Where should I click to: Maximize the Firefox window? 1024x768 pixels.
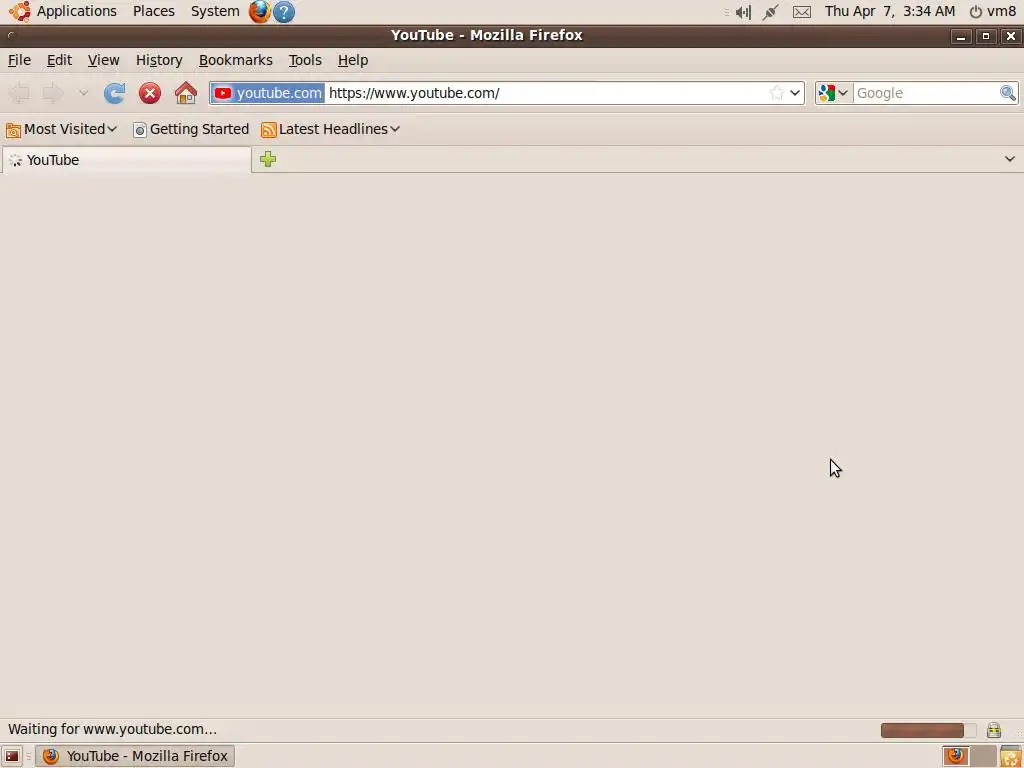pos(985,36)
